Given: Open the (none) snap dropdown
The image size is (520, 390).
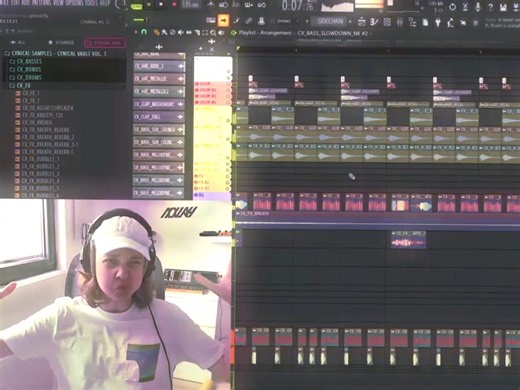Looking at the screenshot, I should pos(284,21).
